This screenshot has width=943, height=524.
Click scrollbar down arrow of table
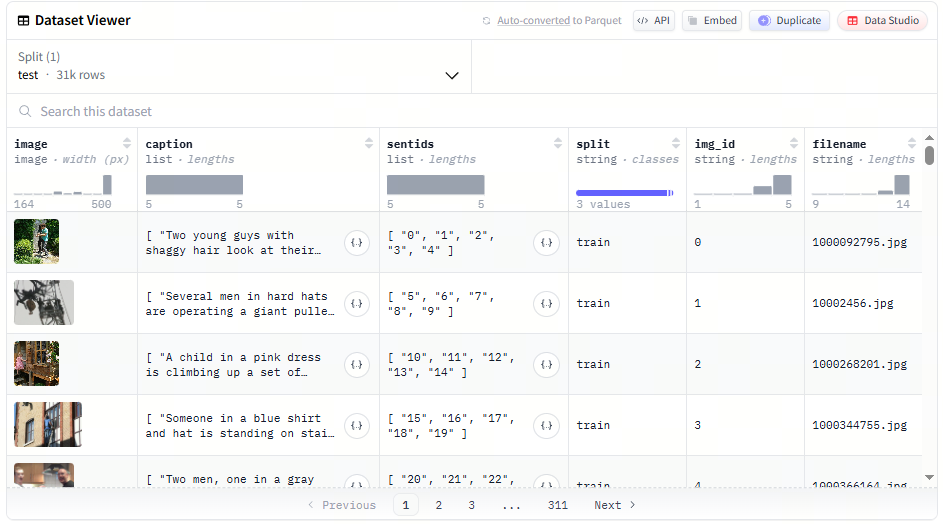tap(929, 477)
